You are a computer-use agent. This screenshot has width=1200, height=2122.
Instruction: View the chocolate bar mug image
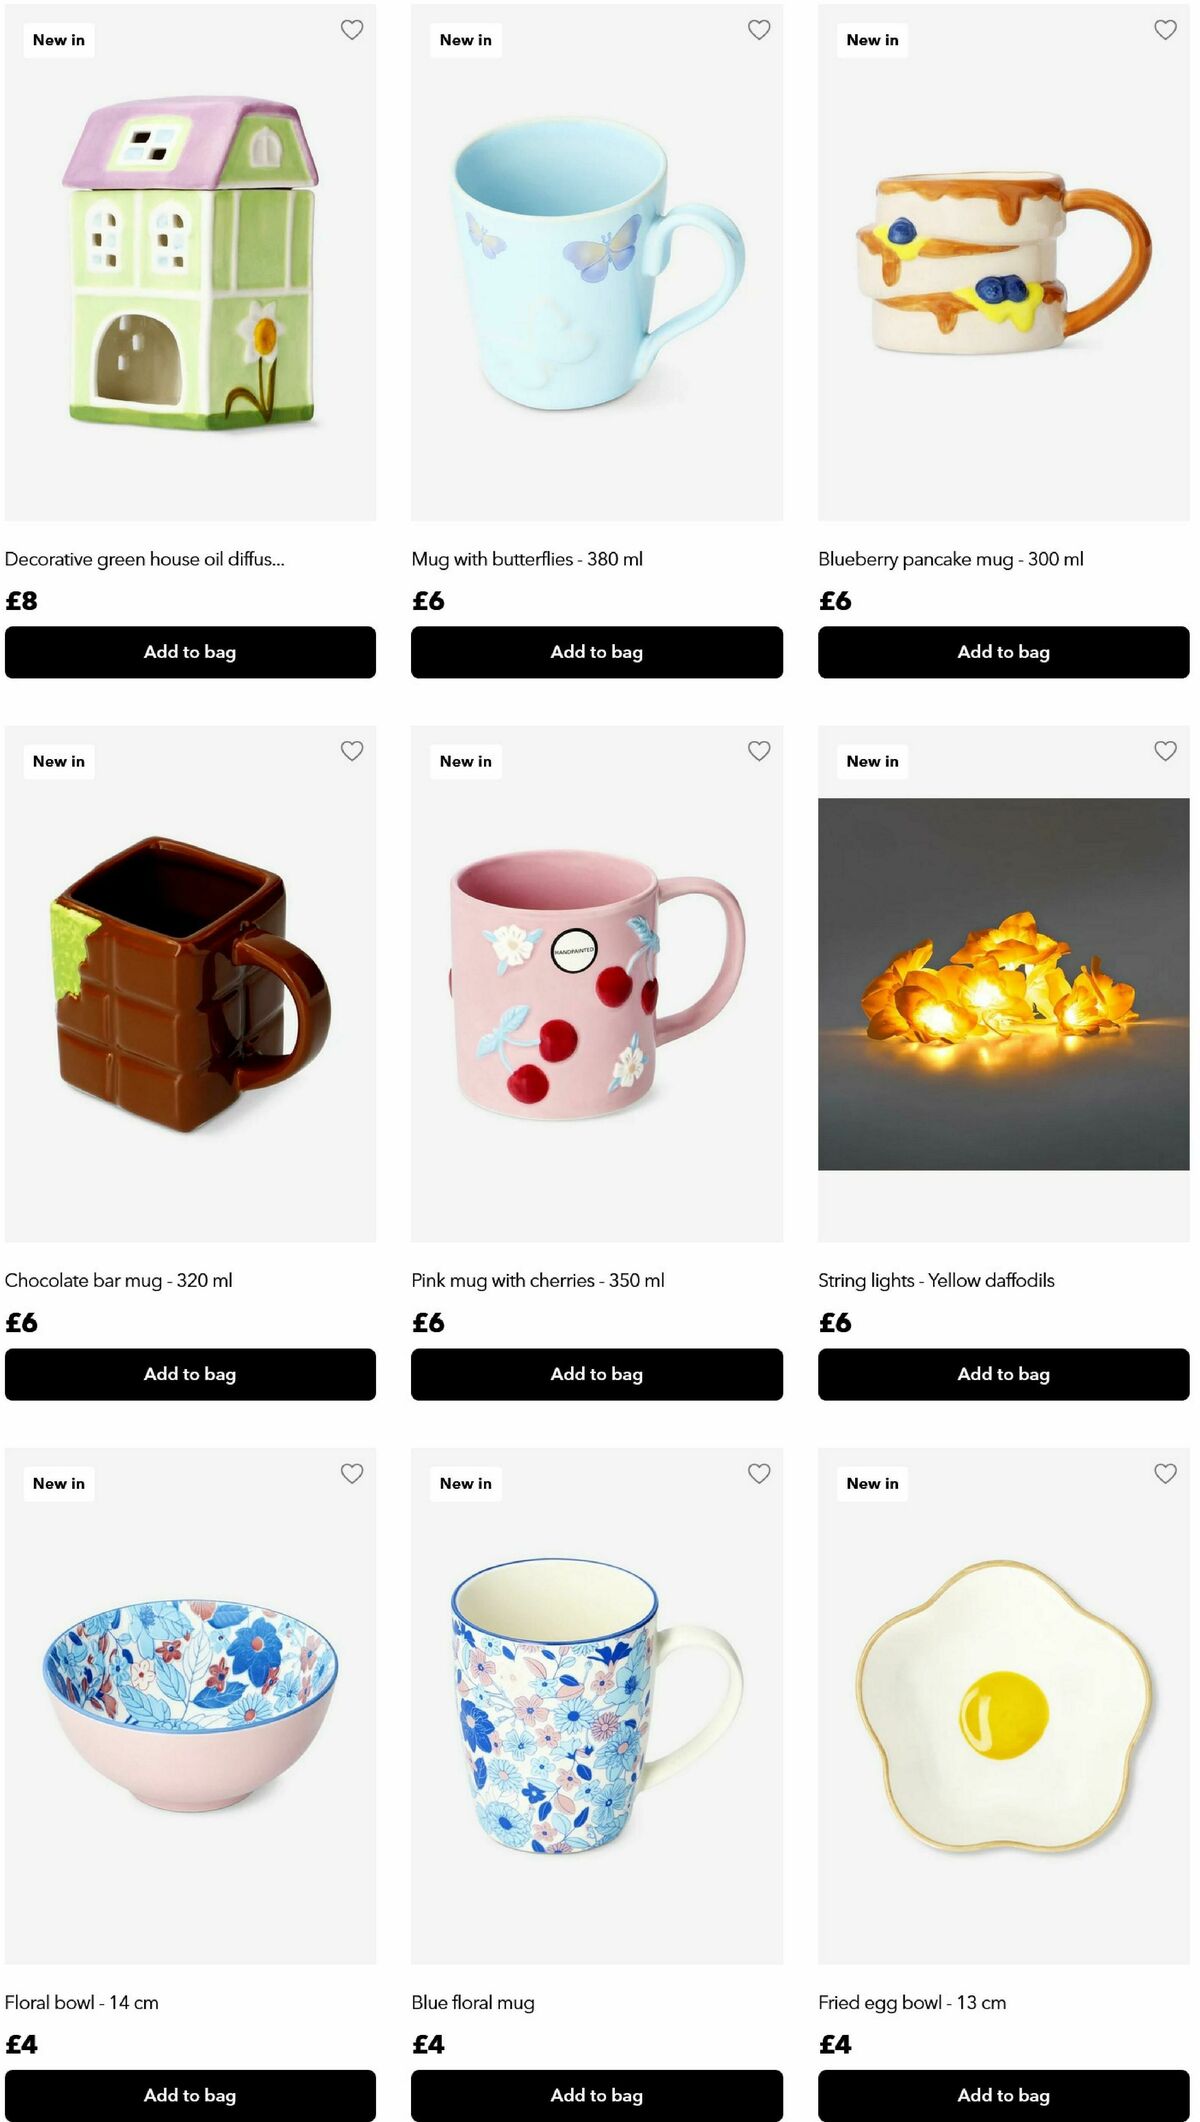click(x=190, y=984)
